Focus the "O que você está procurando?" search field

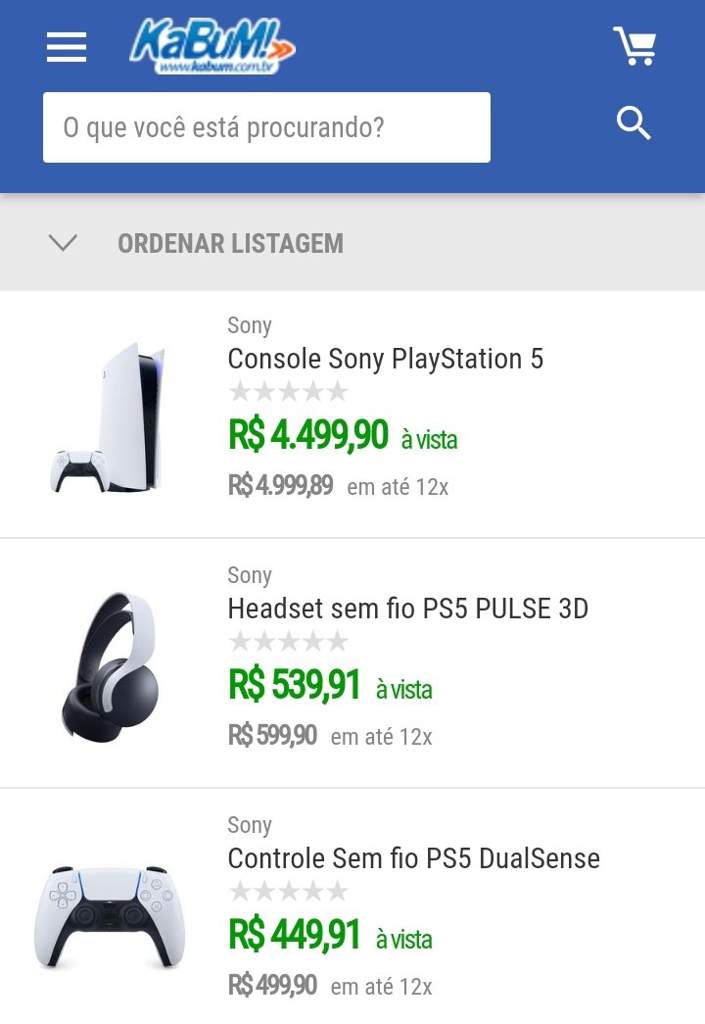(x=266, y=127)
